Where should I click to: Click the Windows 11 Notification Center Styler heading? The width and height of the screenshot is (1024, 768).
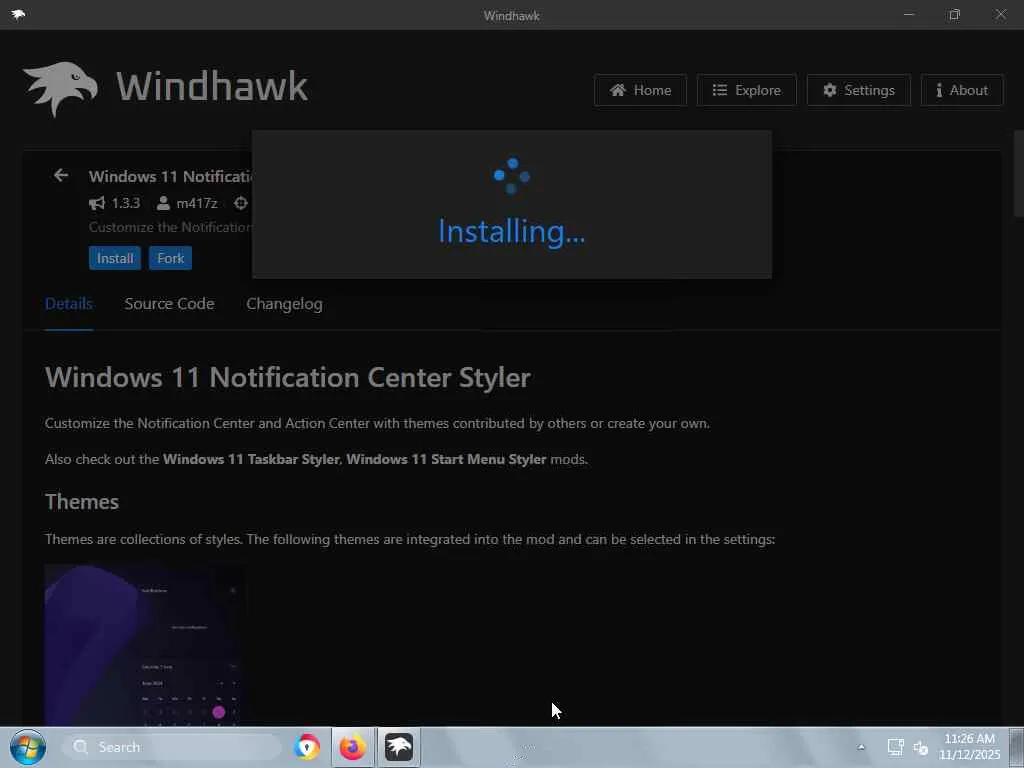click(x=287, y=377)
